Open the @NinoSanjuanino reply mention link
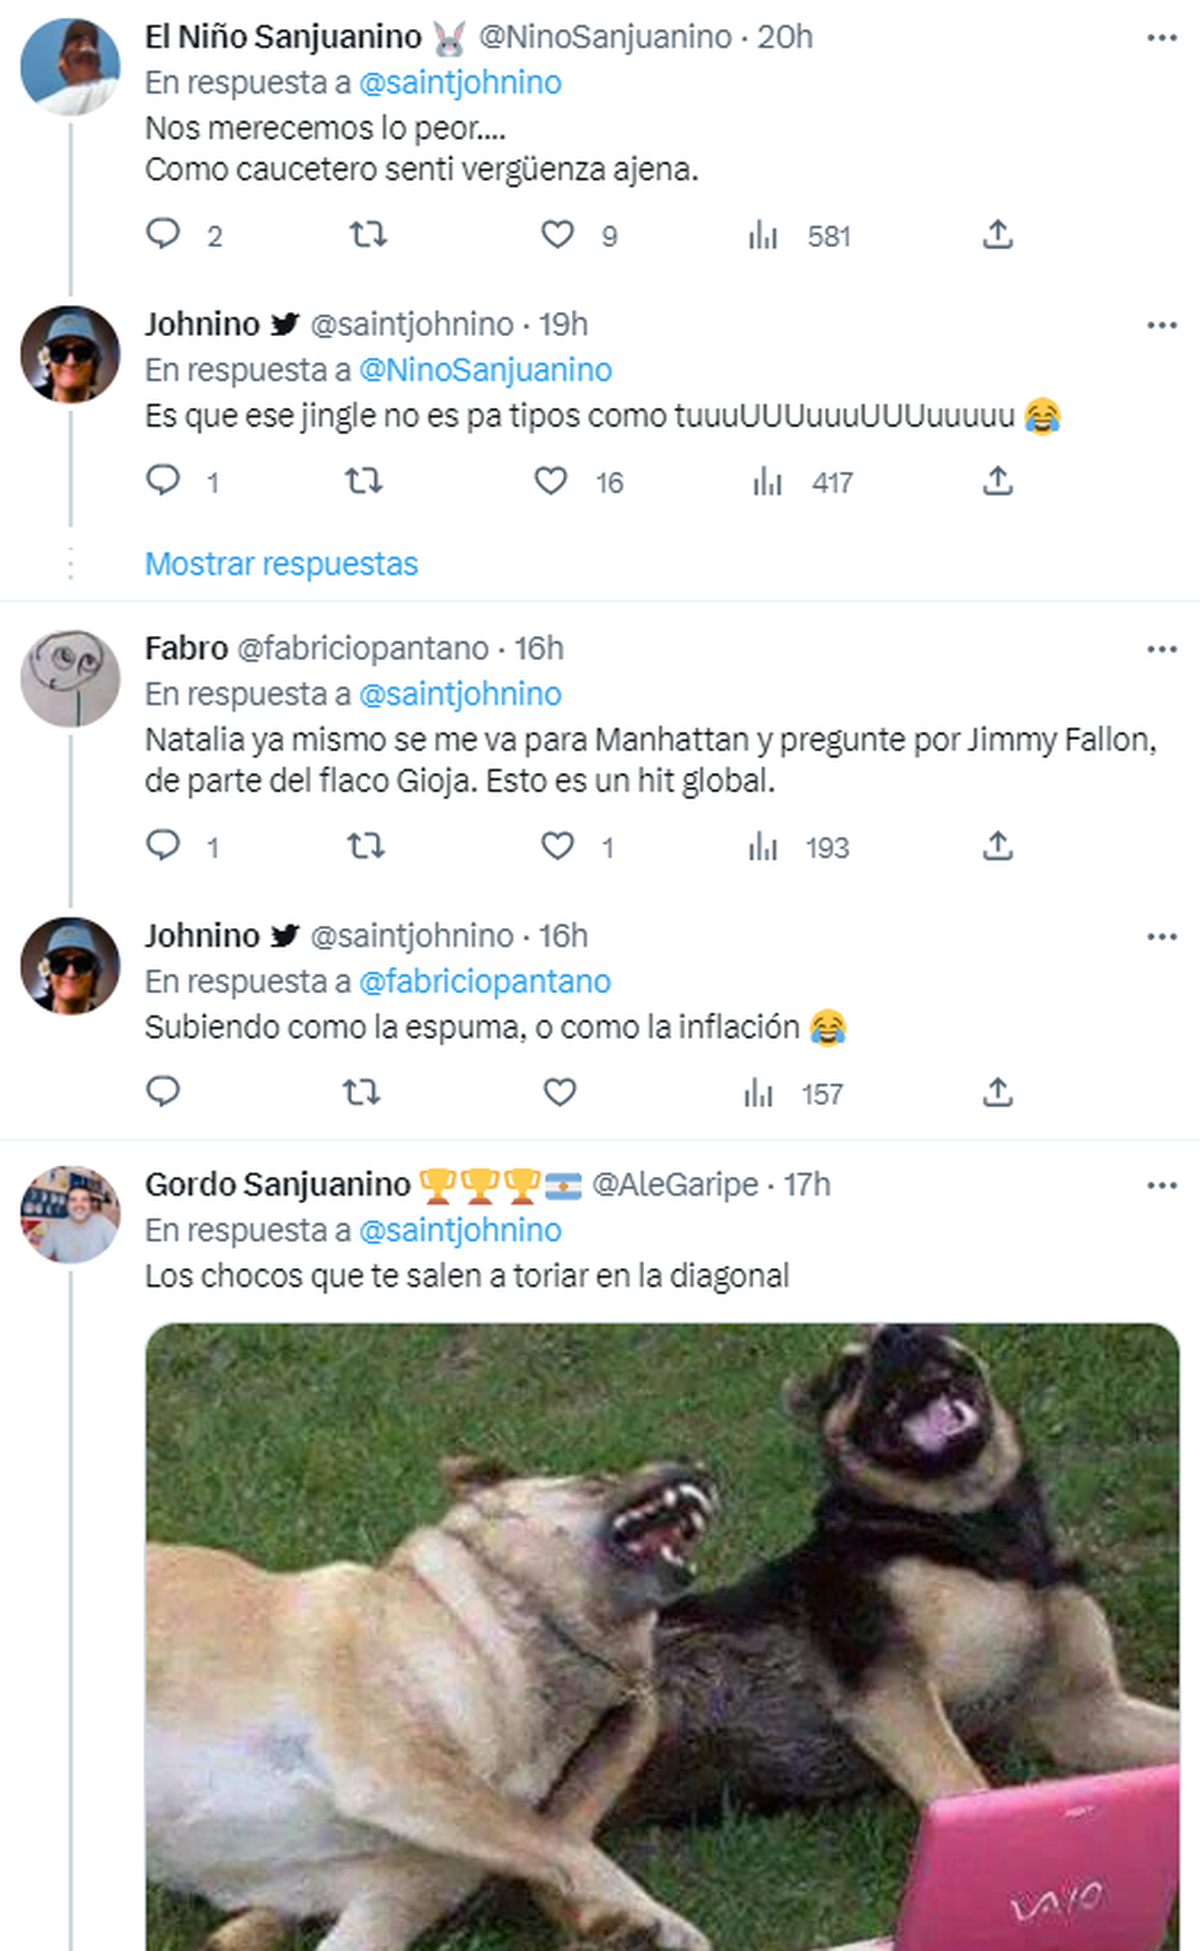Image resolution: width=1200 pixels, height=1951 pixels. 485,370
